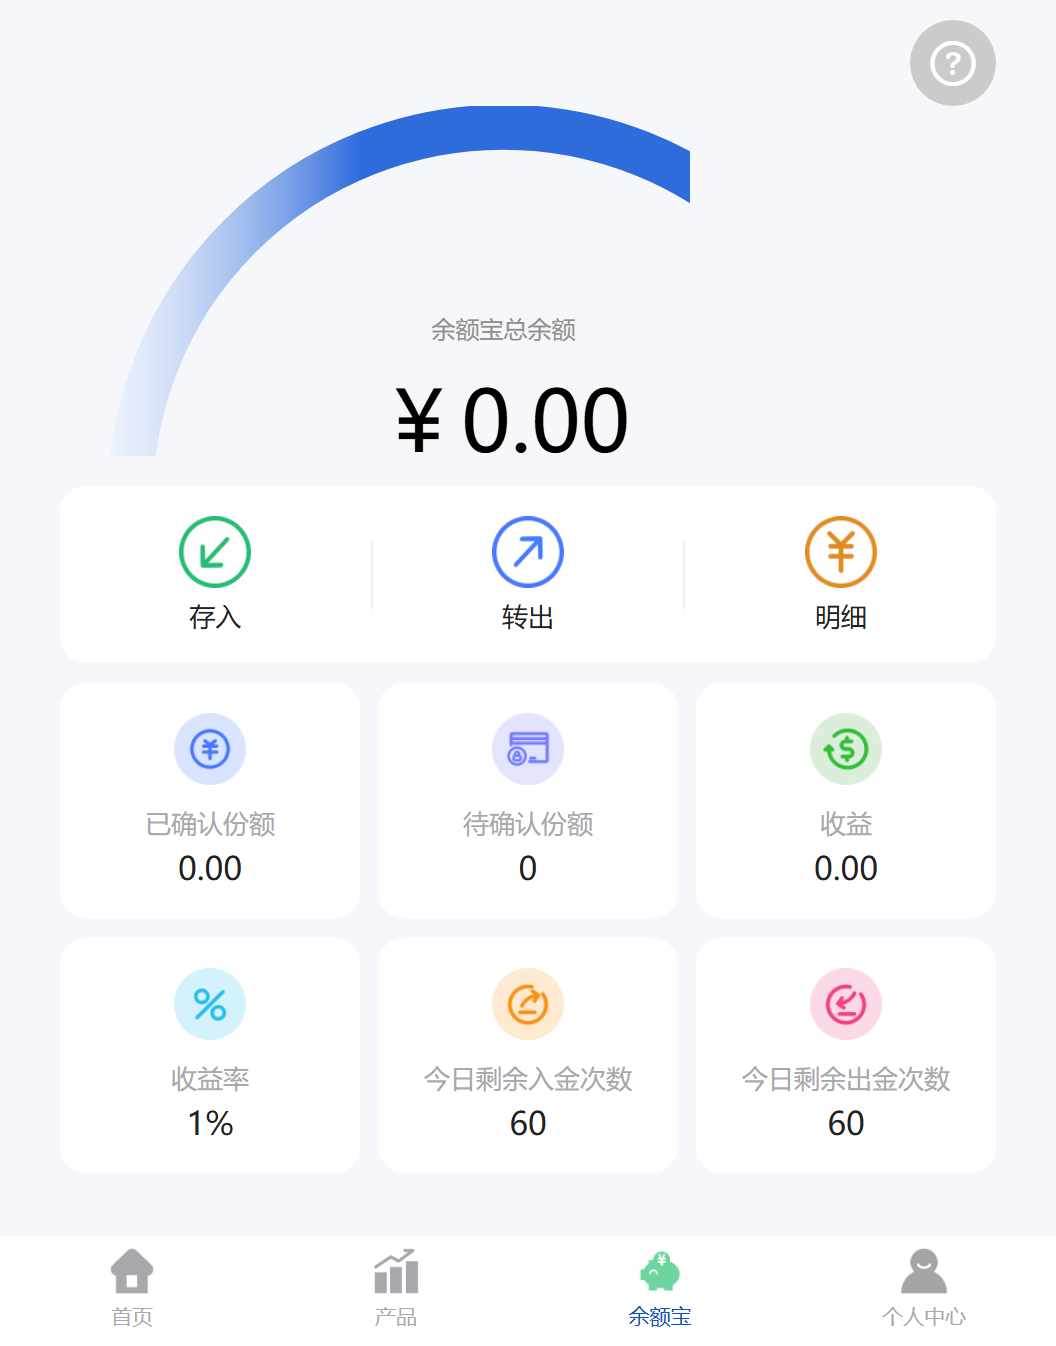Switch to the 首页 home tab

pyautogui.click(x=132, y=1288)
